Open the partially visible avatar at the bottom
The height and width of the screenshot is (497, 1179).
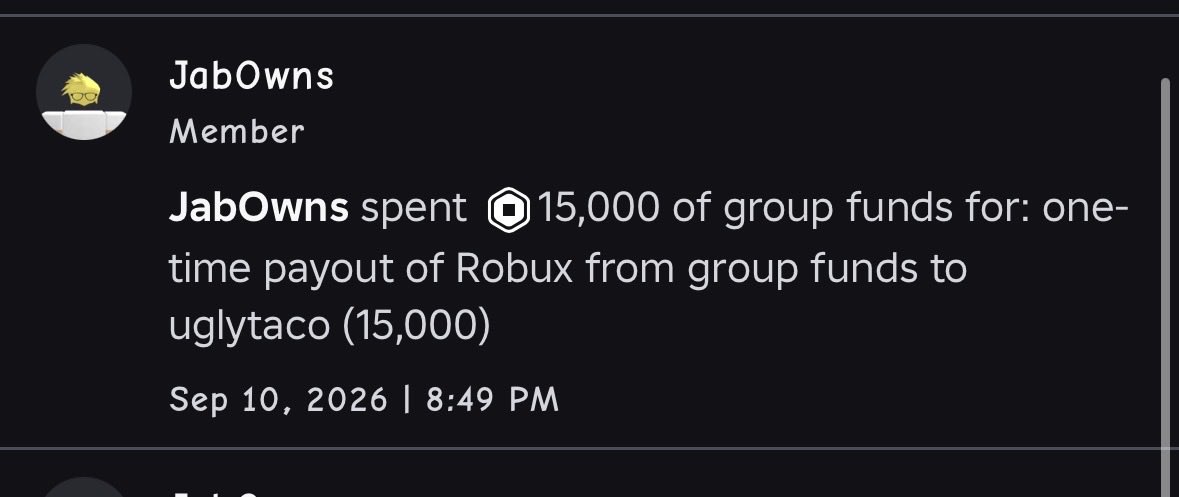click(x=83, y=486)
